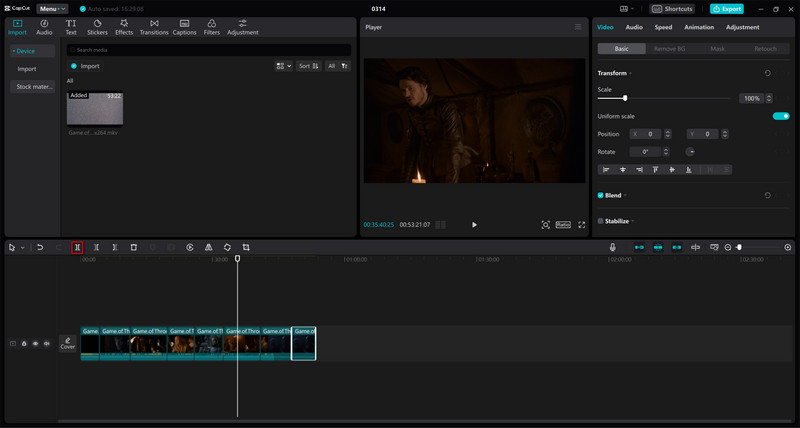
Task: Uncheck the Blend checkbox
Action: 601,195
